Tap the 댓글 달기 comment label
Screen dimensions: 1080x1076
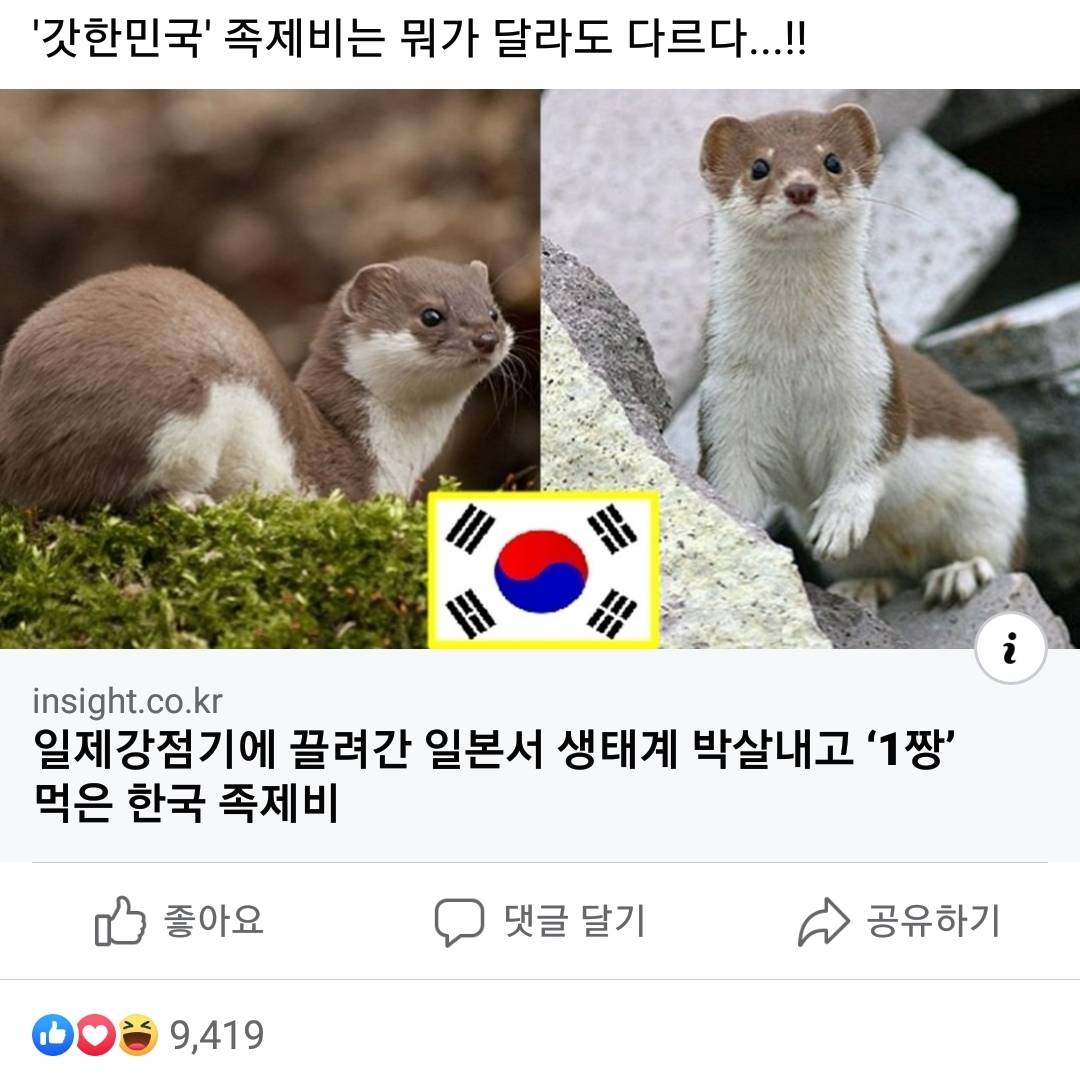575,921
